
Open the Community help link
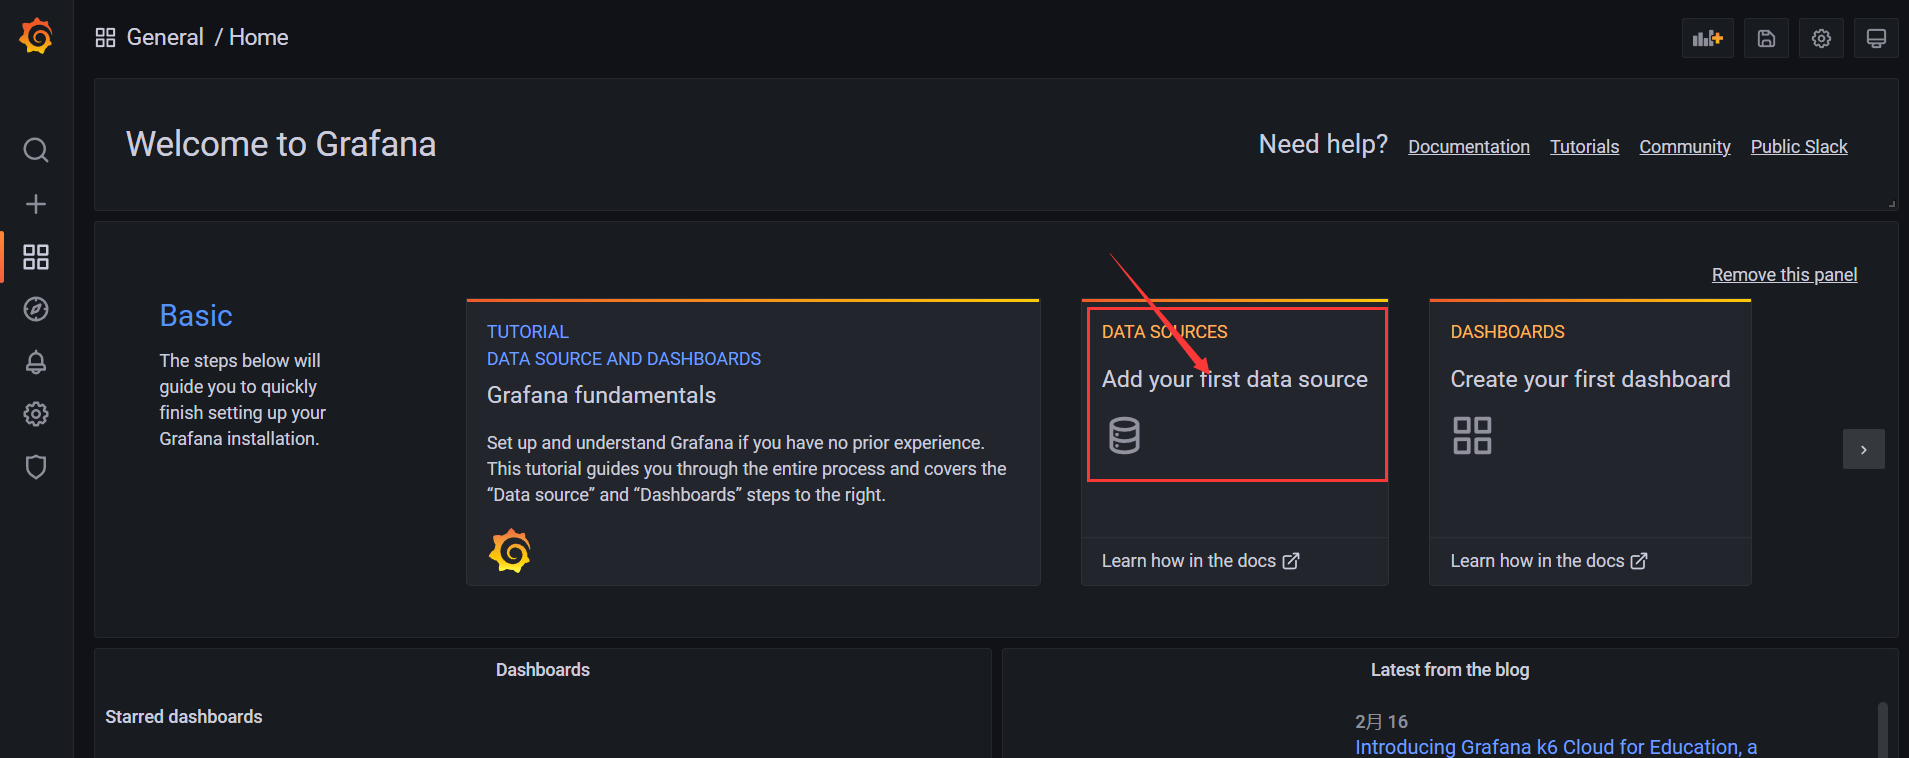pos(1685,147)
